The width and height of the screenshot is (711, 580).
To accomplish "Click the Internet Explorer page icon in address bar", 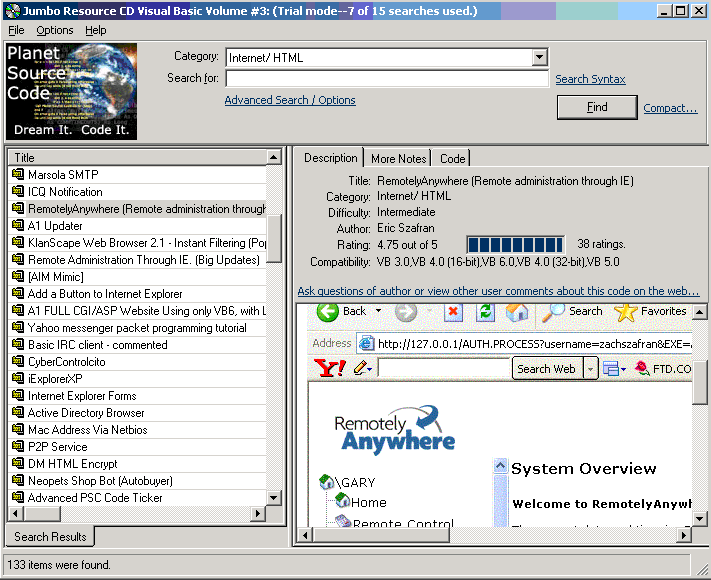I will 366,344.
